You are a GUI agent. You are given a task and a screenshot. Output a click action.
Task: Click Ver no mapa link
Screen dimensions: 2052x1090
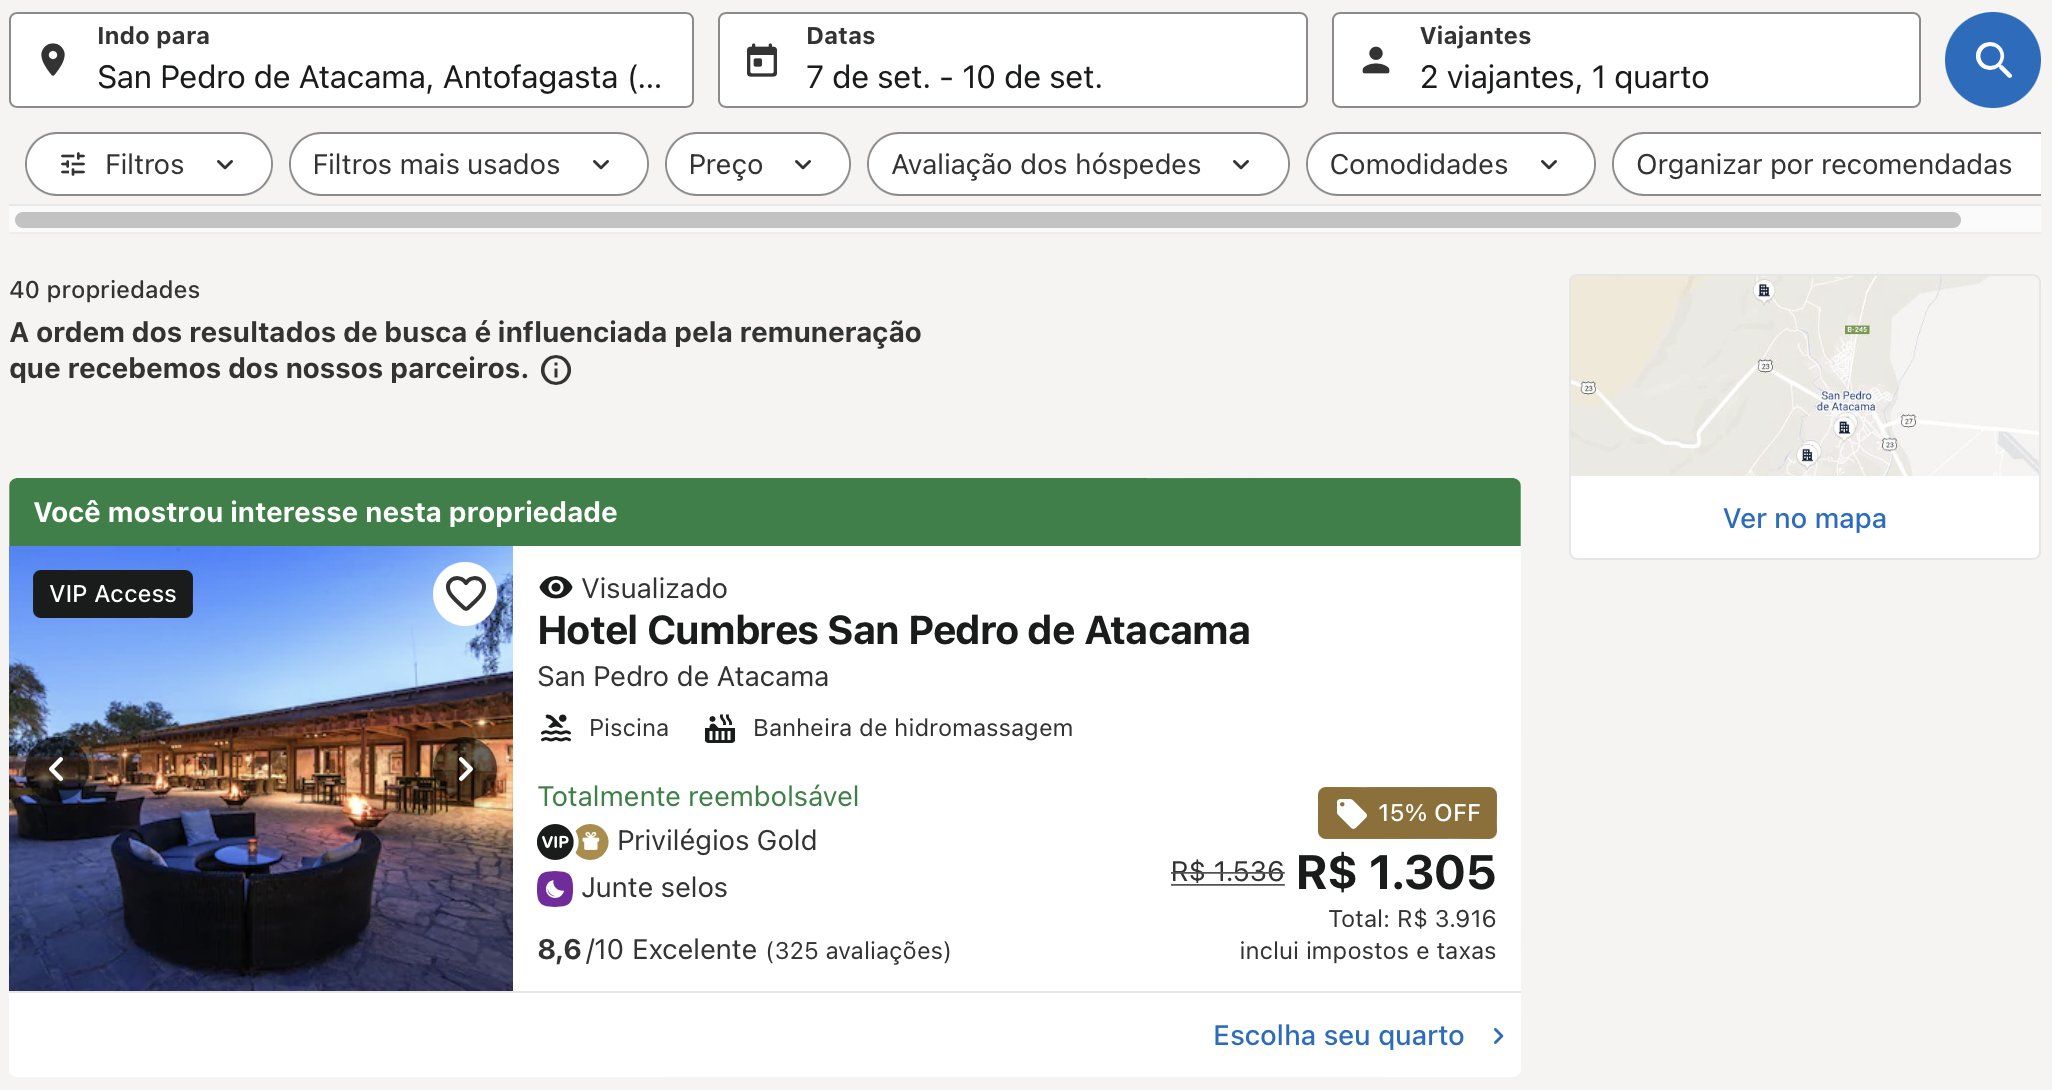click(1804, 518)
